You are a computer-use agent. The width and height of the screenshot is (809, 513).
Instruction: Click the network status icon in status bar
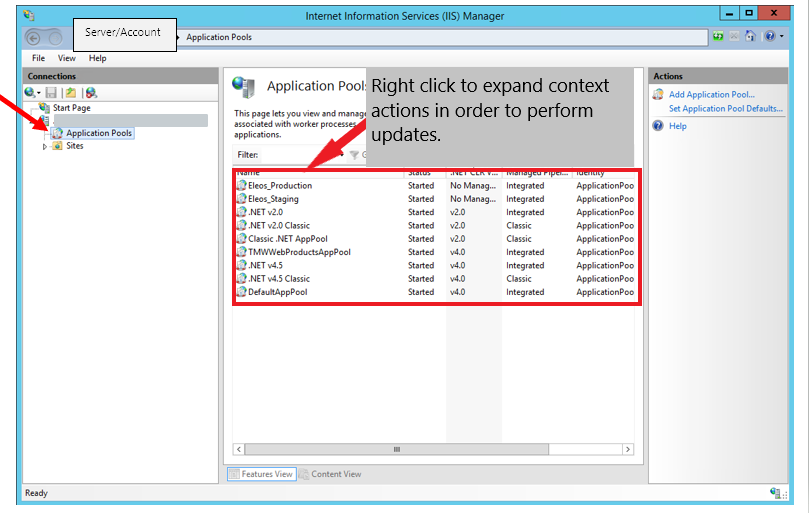[x=775, y=492]
